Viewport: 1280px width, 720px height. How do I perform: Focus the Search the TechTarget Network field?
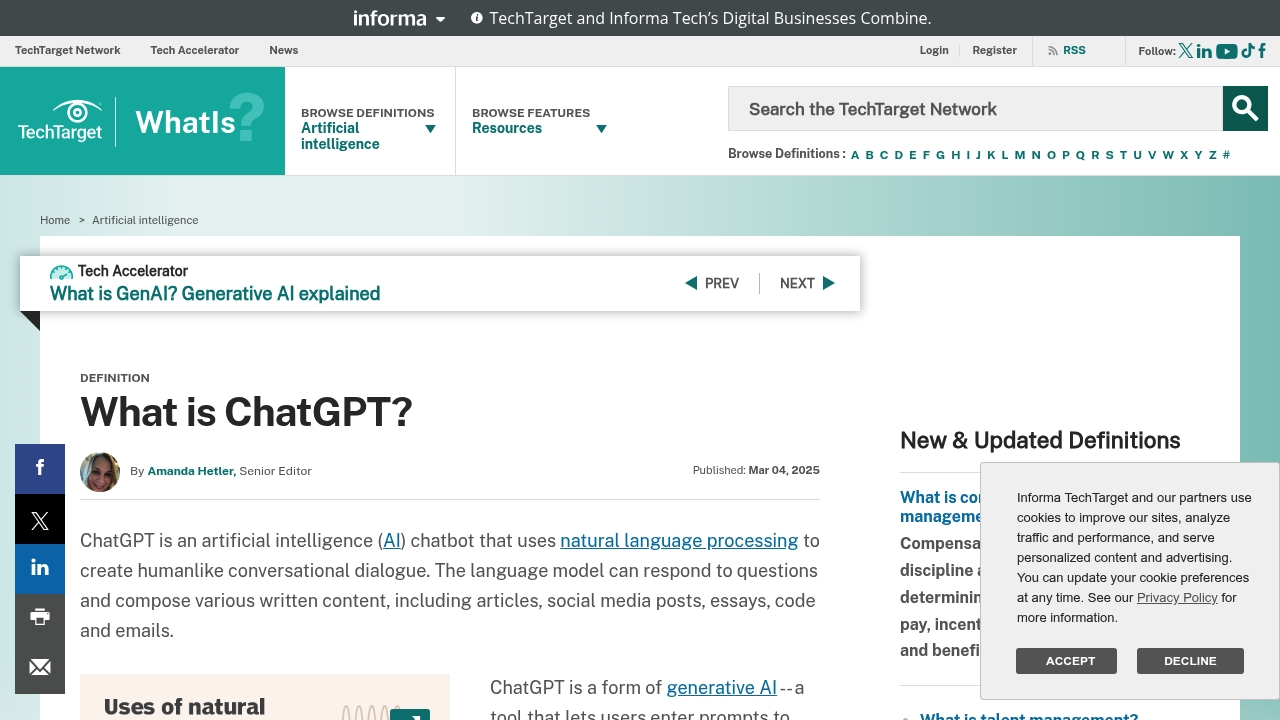pos(975,108)
